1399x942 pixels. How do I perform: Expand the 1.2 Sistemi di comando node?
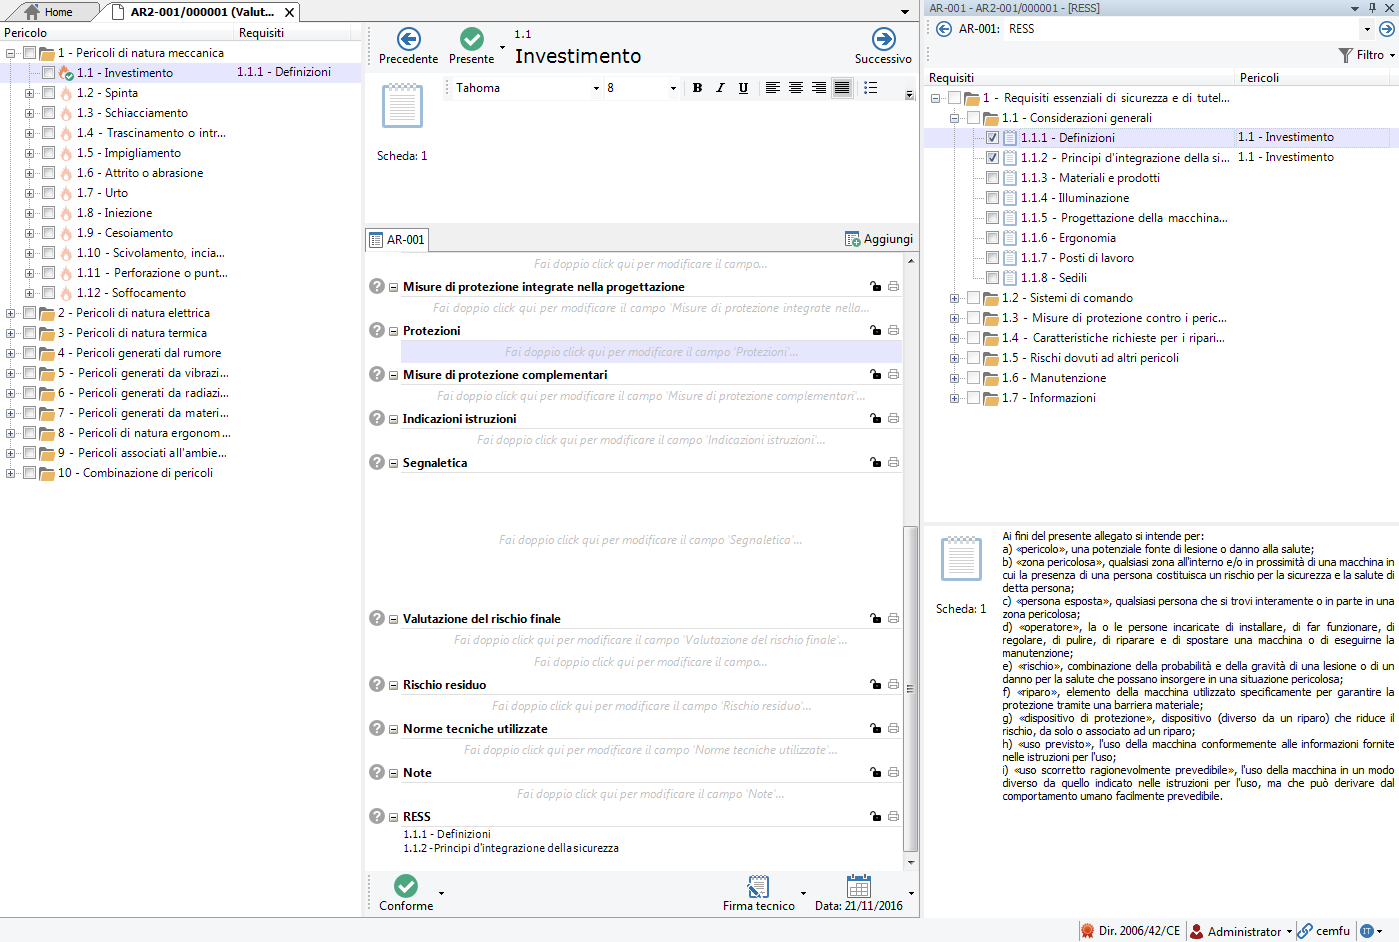point(954,298)
